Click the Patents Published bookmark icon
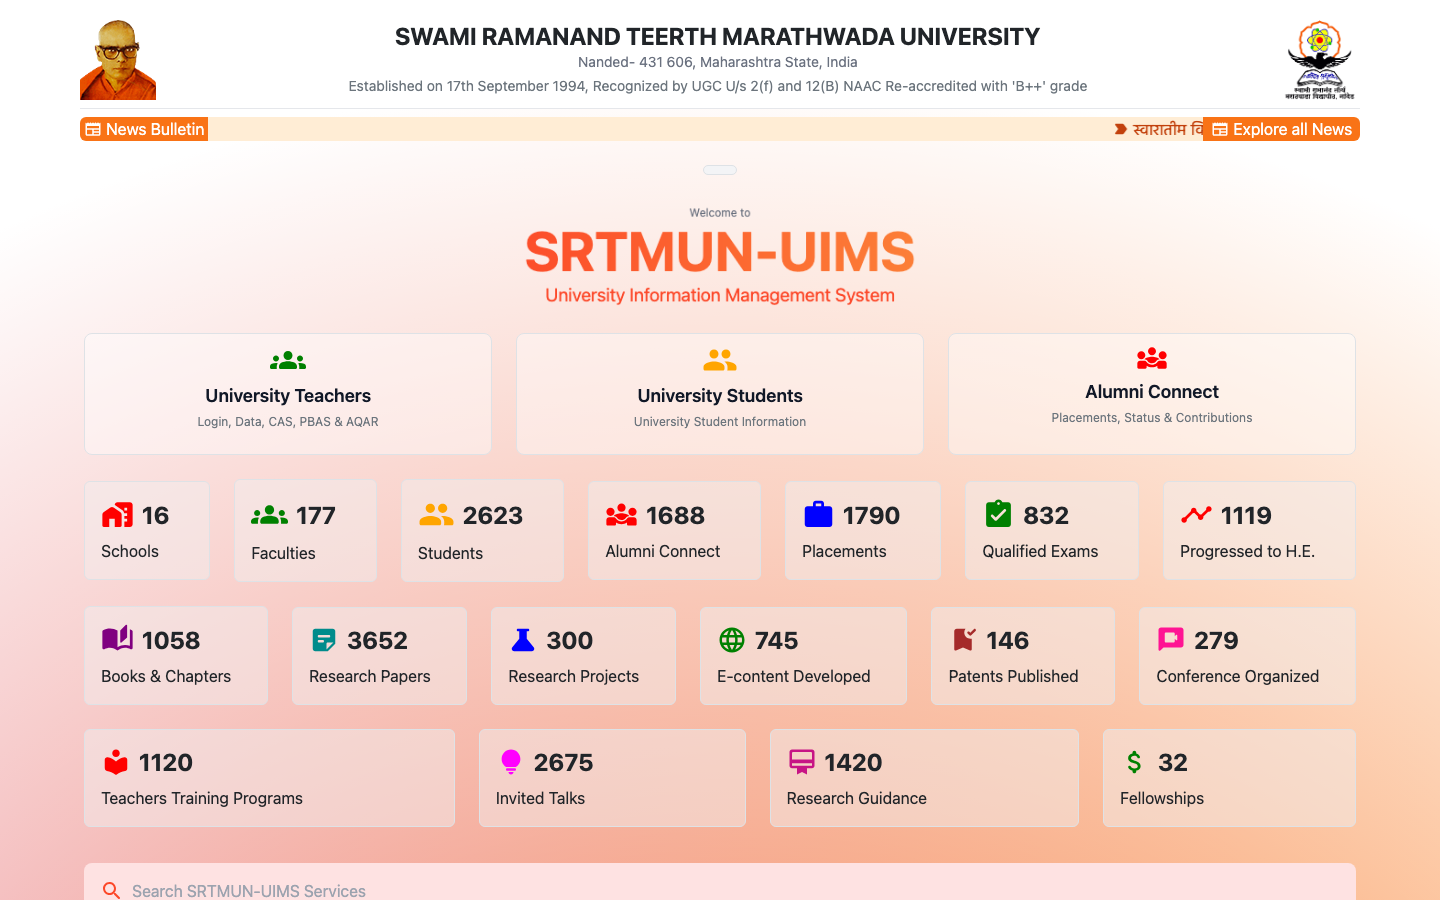Viewport: 1440px width, 900px height. (964, 639)
